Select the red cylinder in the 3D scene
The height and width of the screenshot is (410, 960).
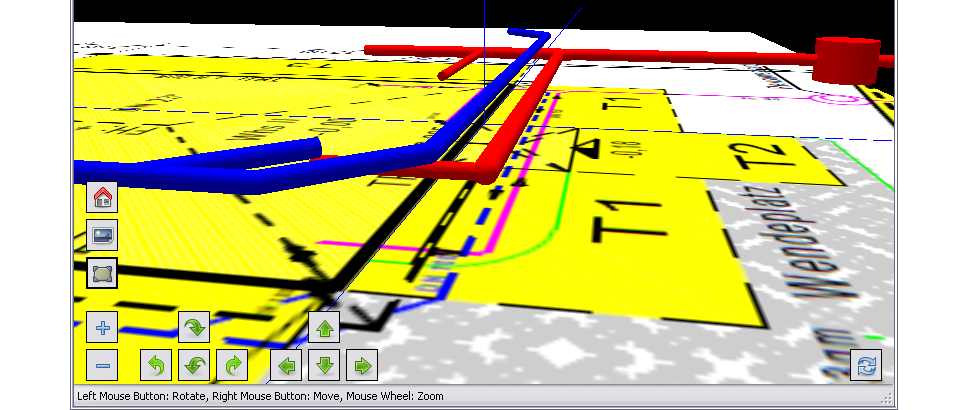846,60
